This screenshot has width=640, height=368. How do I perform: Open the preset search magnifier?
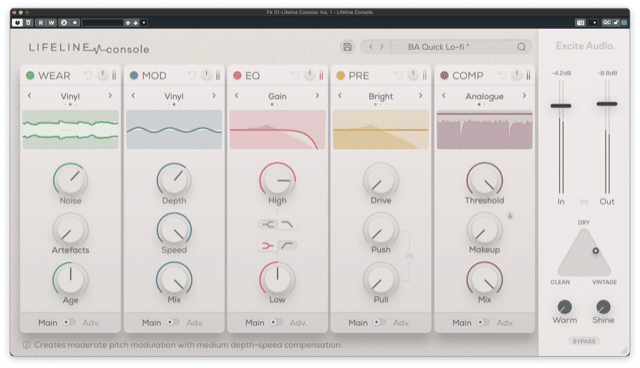tap(522, 47)
